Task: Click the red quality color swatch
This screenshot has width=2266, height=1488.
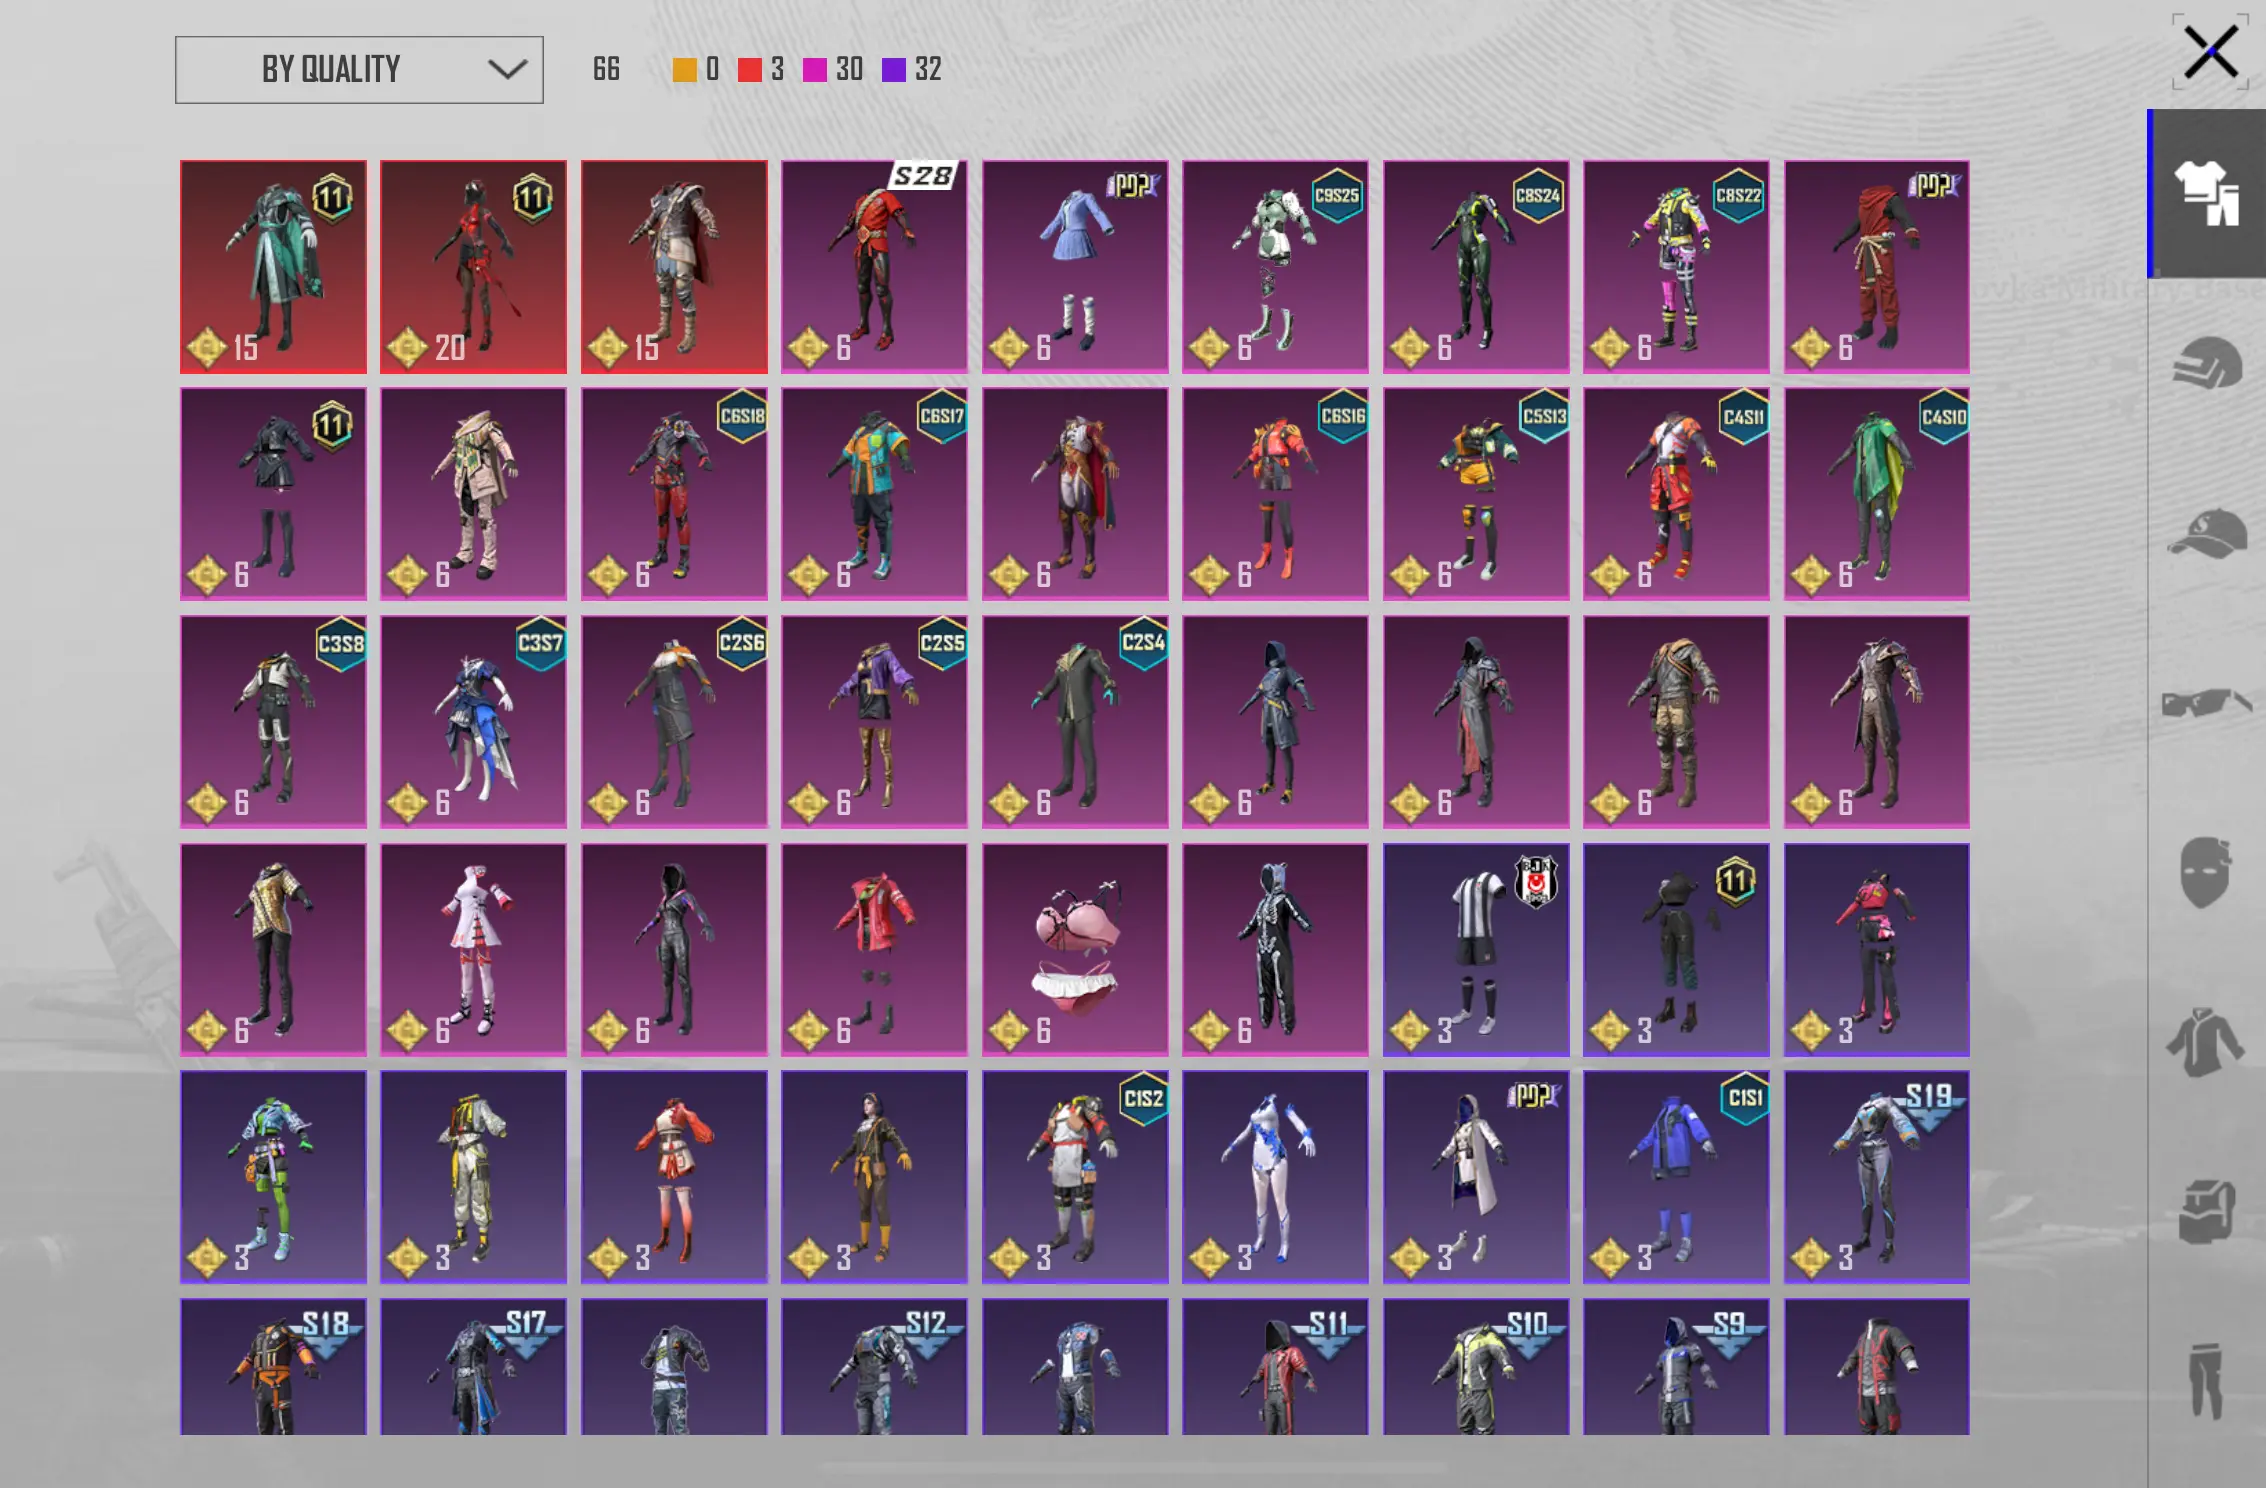Action: [x=749, y=70]
